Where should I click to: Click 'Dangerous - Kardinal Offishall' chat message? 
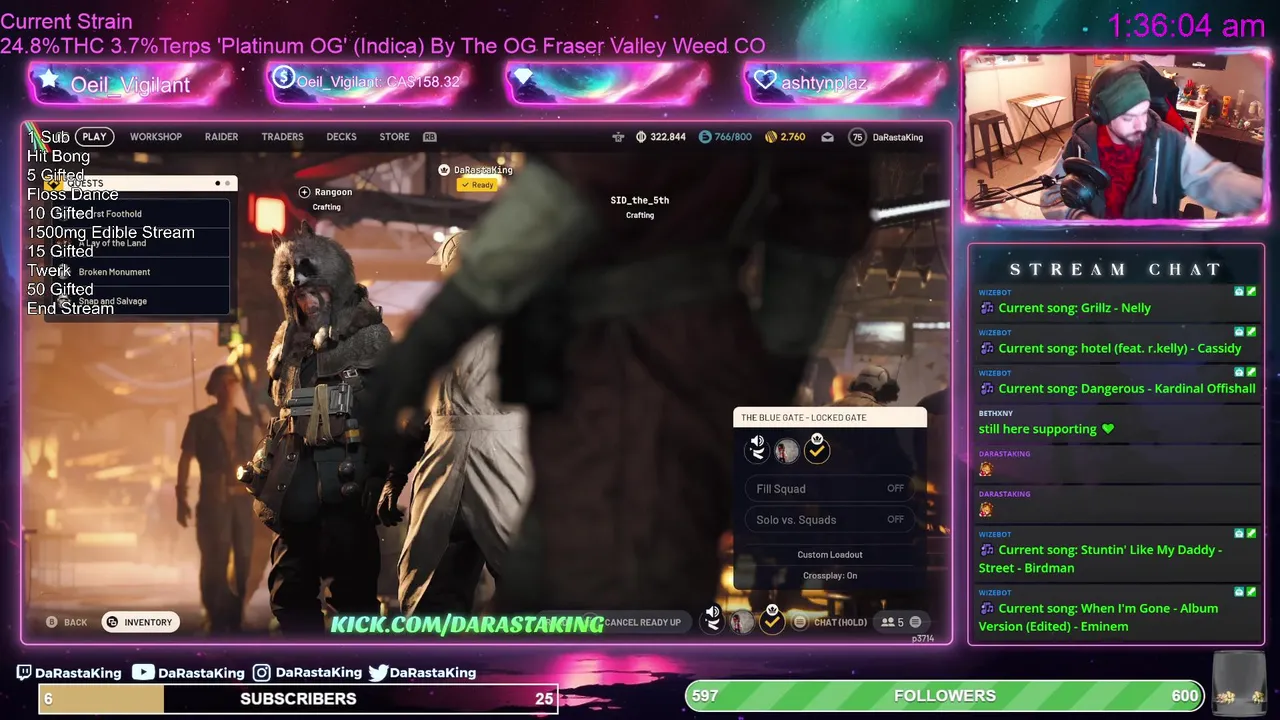[1127, 389]
